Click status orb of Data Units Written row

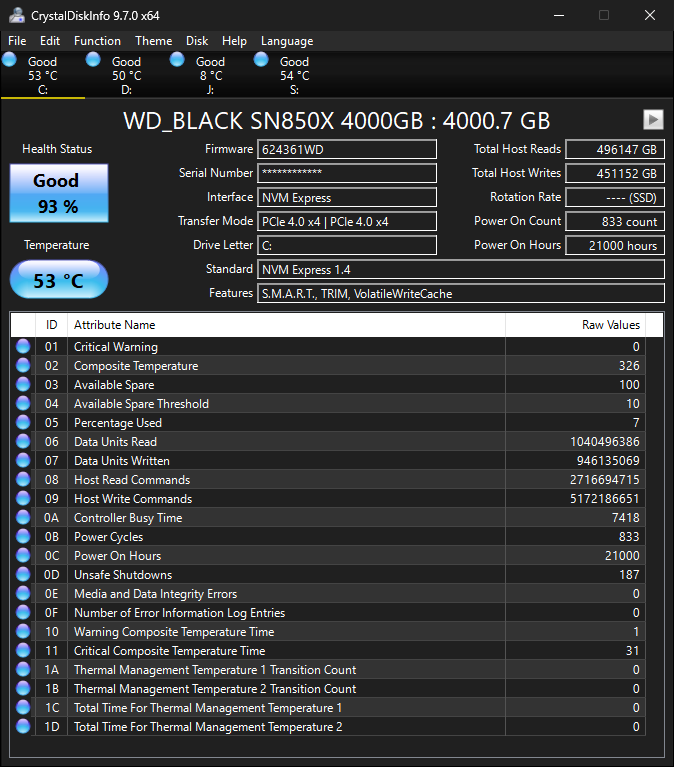(23, 460)
